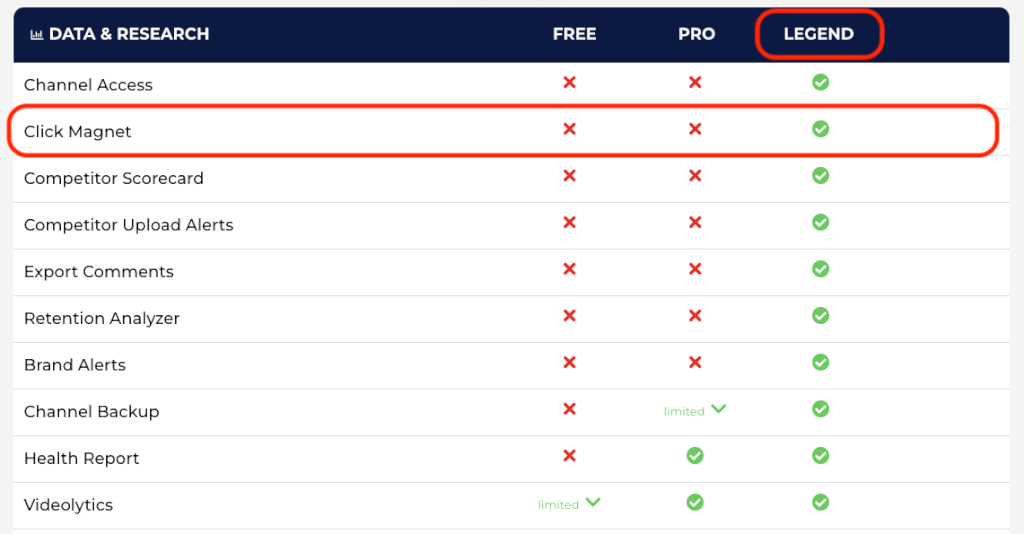
Task: Click the Data & Research section heading
Action: pyautogui.click(x=129, y=34)
